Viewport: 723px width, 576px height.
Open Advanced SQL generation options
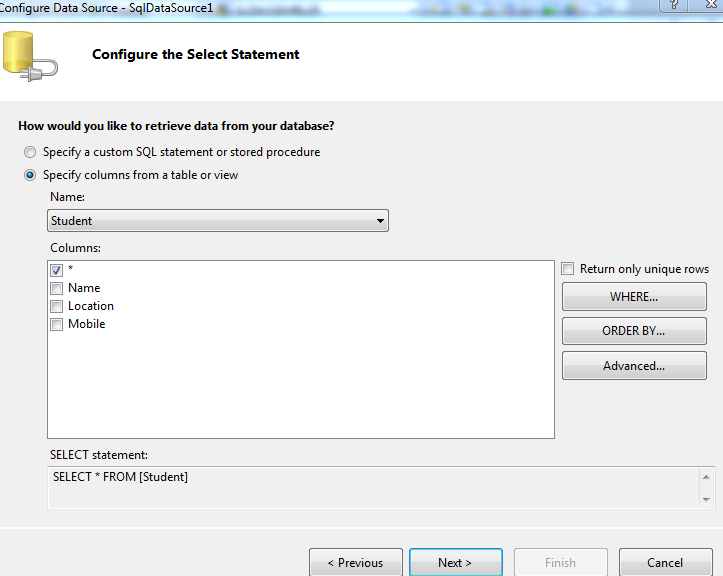tap(634, 366)
